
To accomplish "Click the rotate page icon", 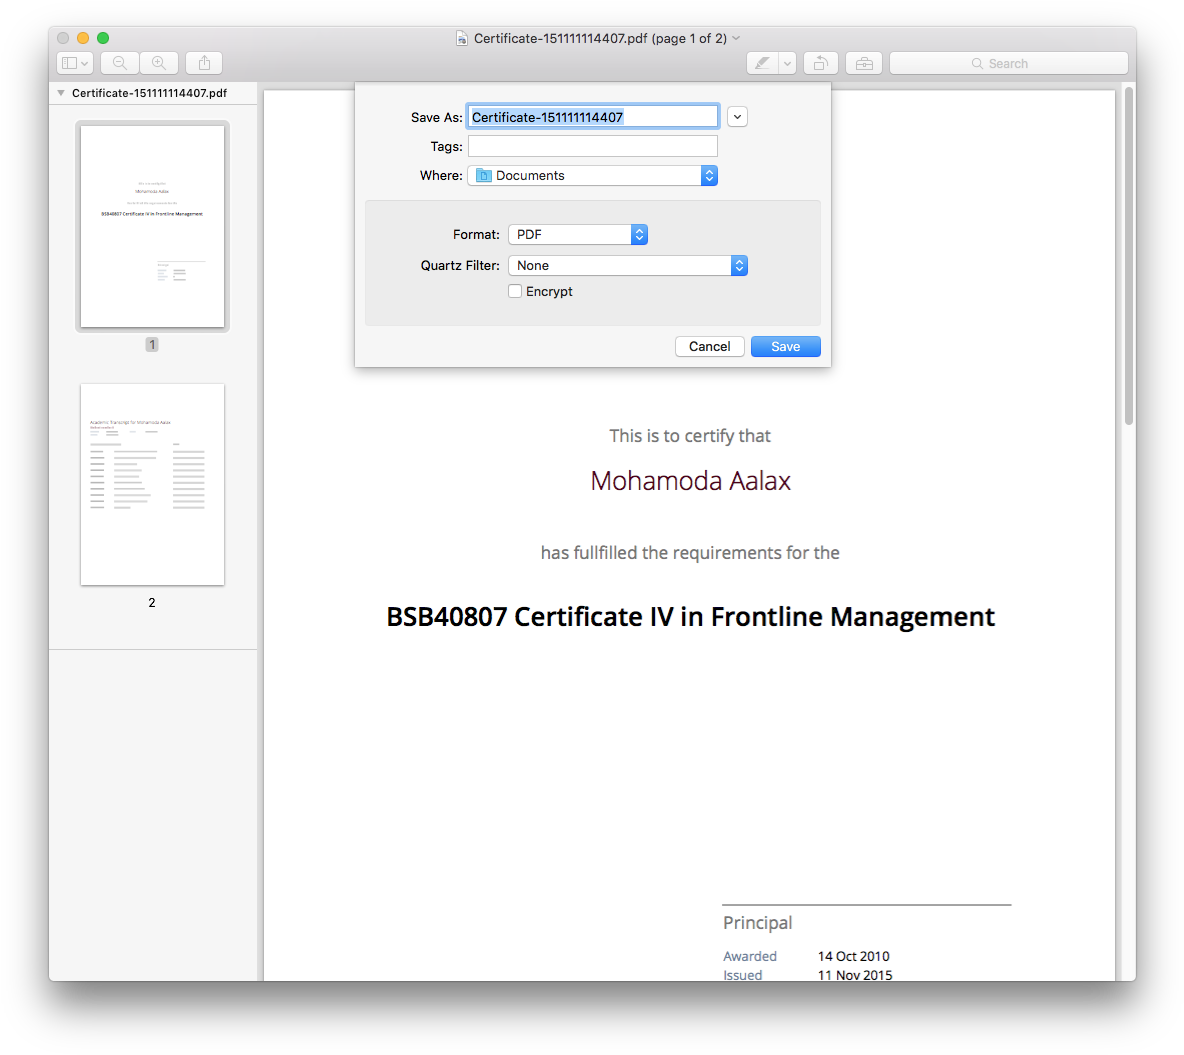I will pyautogui.click(x=820, y=63).
